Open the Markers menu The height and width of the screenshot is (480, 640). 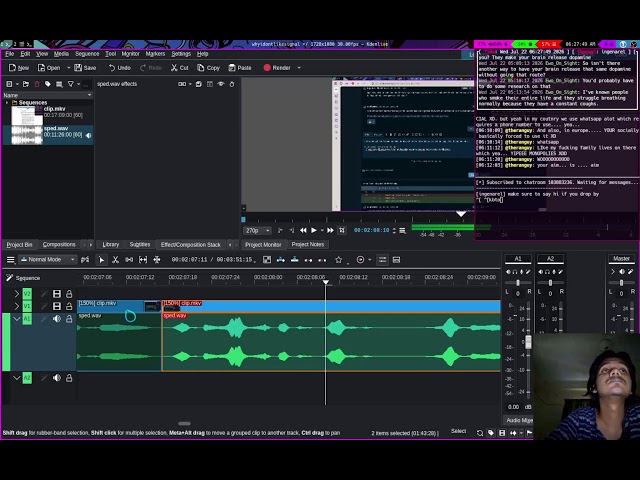pos(155,54)
